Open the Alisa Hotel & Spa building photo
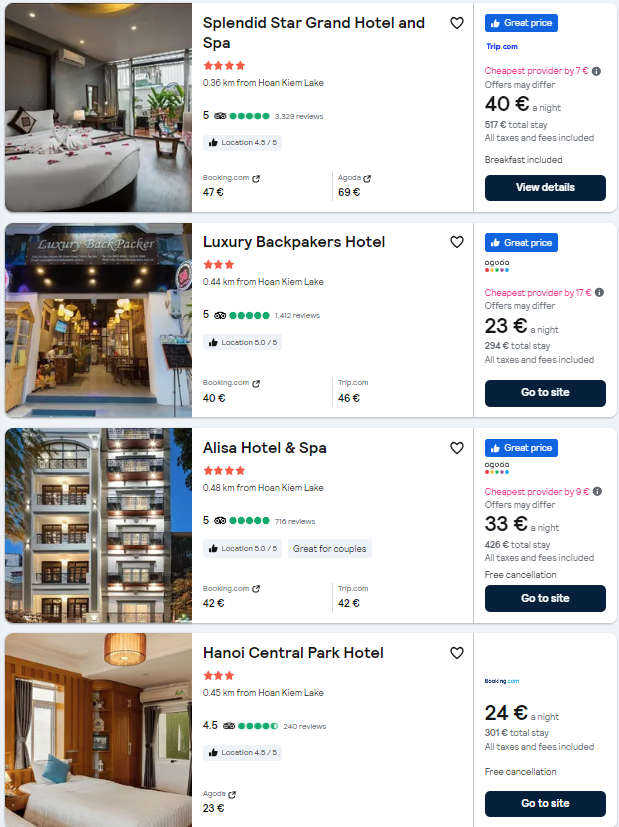Image resolution: width=619 pixels, height=827 pixels. (99, 525)
